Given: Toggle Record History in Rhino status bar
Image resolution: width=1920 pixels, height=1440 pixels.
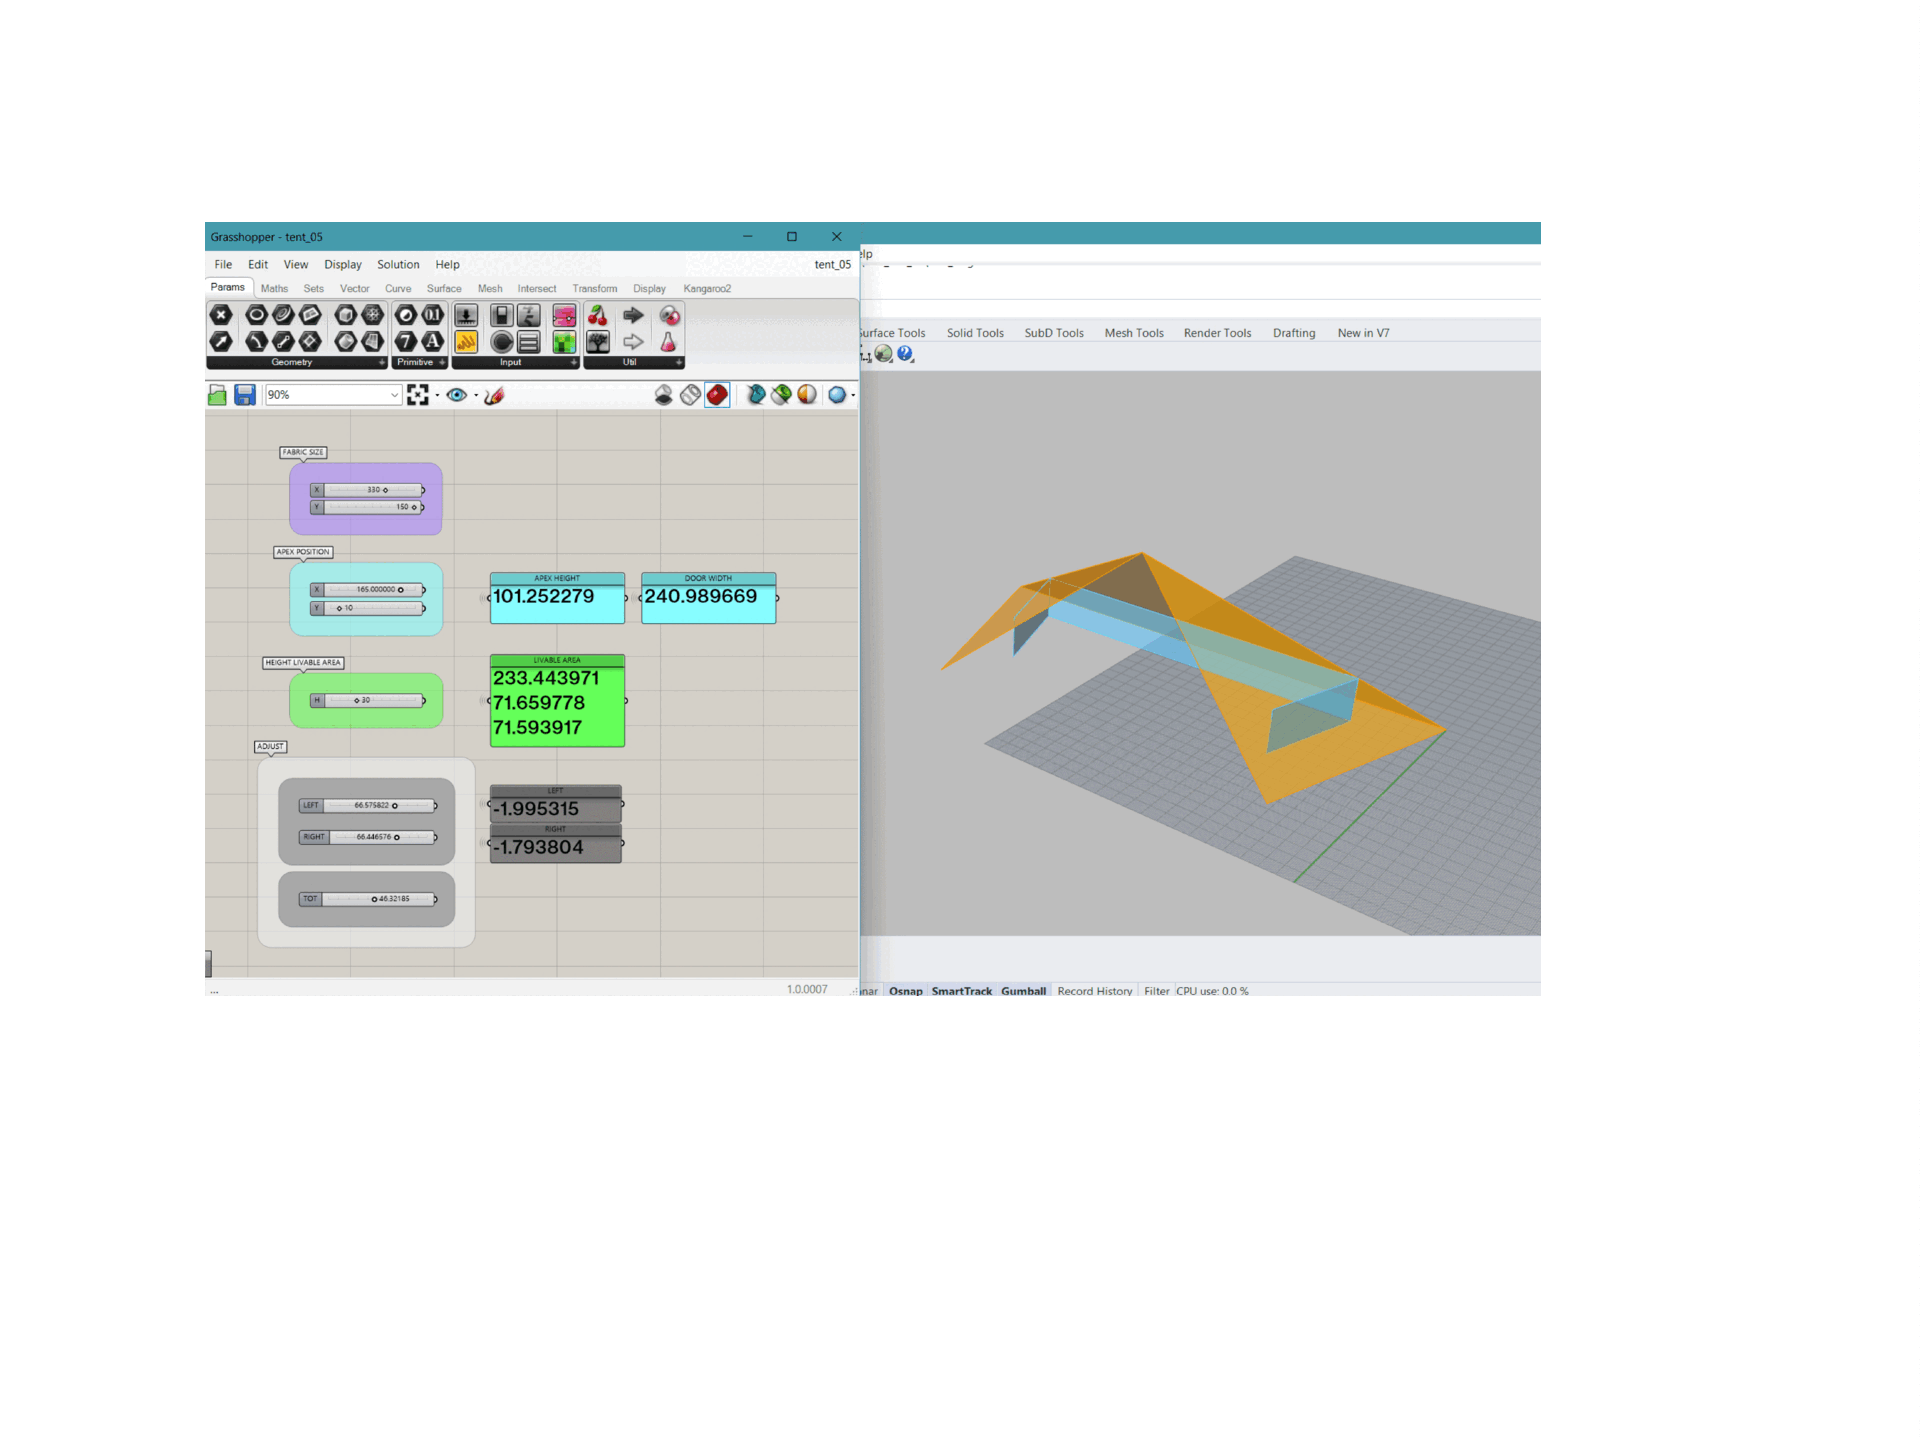Looking at the screenshot, I should click(x=1095, y=991).
